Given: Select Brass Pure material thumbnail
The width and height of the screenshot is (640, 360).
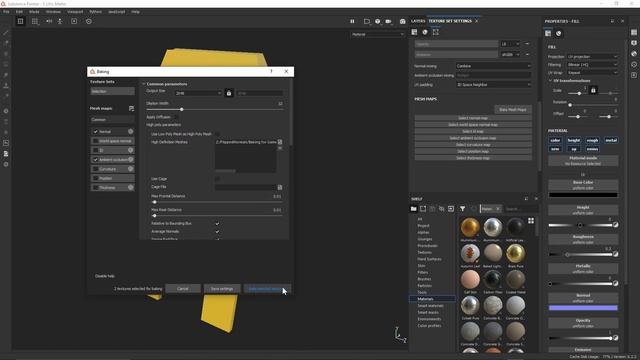Looking at the screenshot, I should (x=516, y=253).
